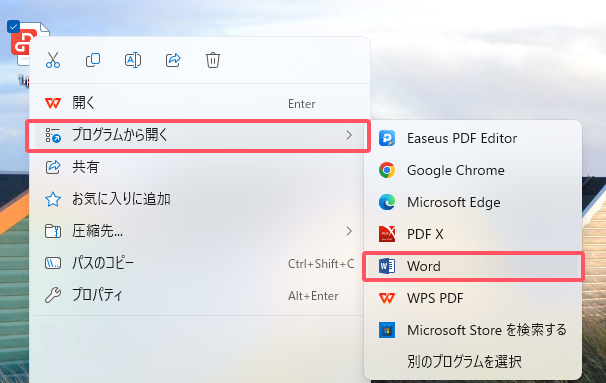Click share icon beside 共有
The height and width of the screenshot is (383, 606).
(x=53, y=167)
